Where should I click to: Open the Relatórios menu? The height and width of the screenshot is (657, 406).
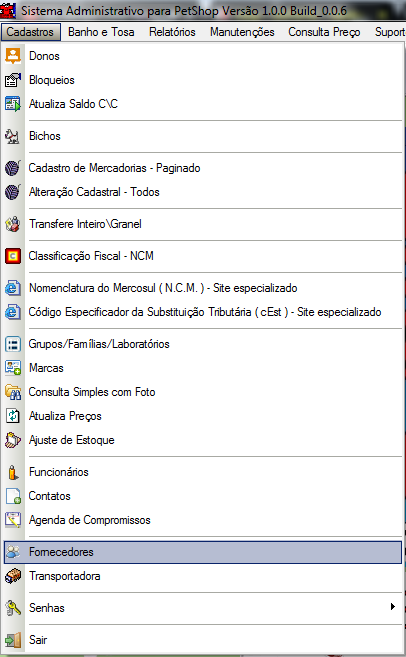pos(172,32)
